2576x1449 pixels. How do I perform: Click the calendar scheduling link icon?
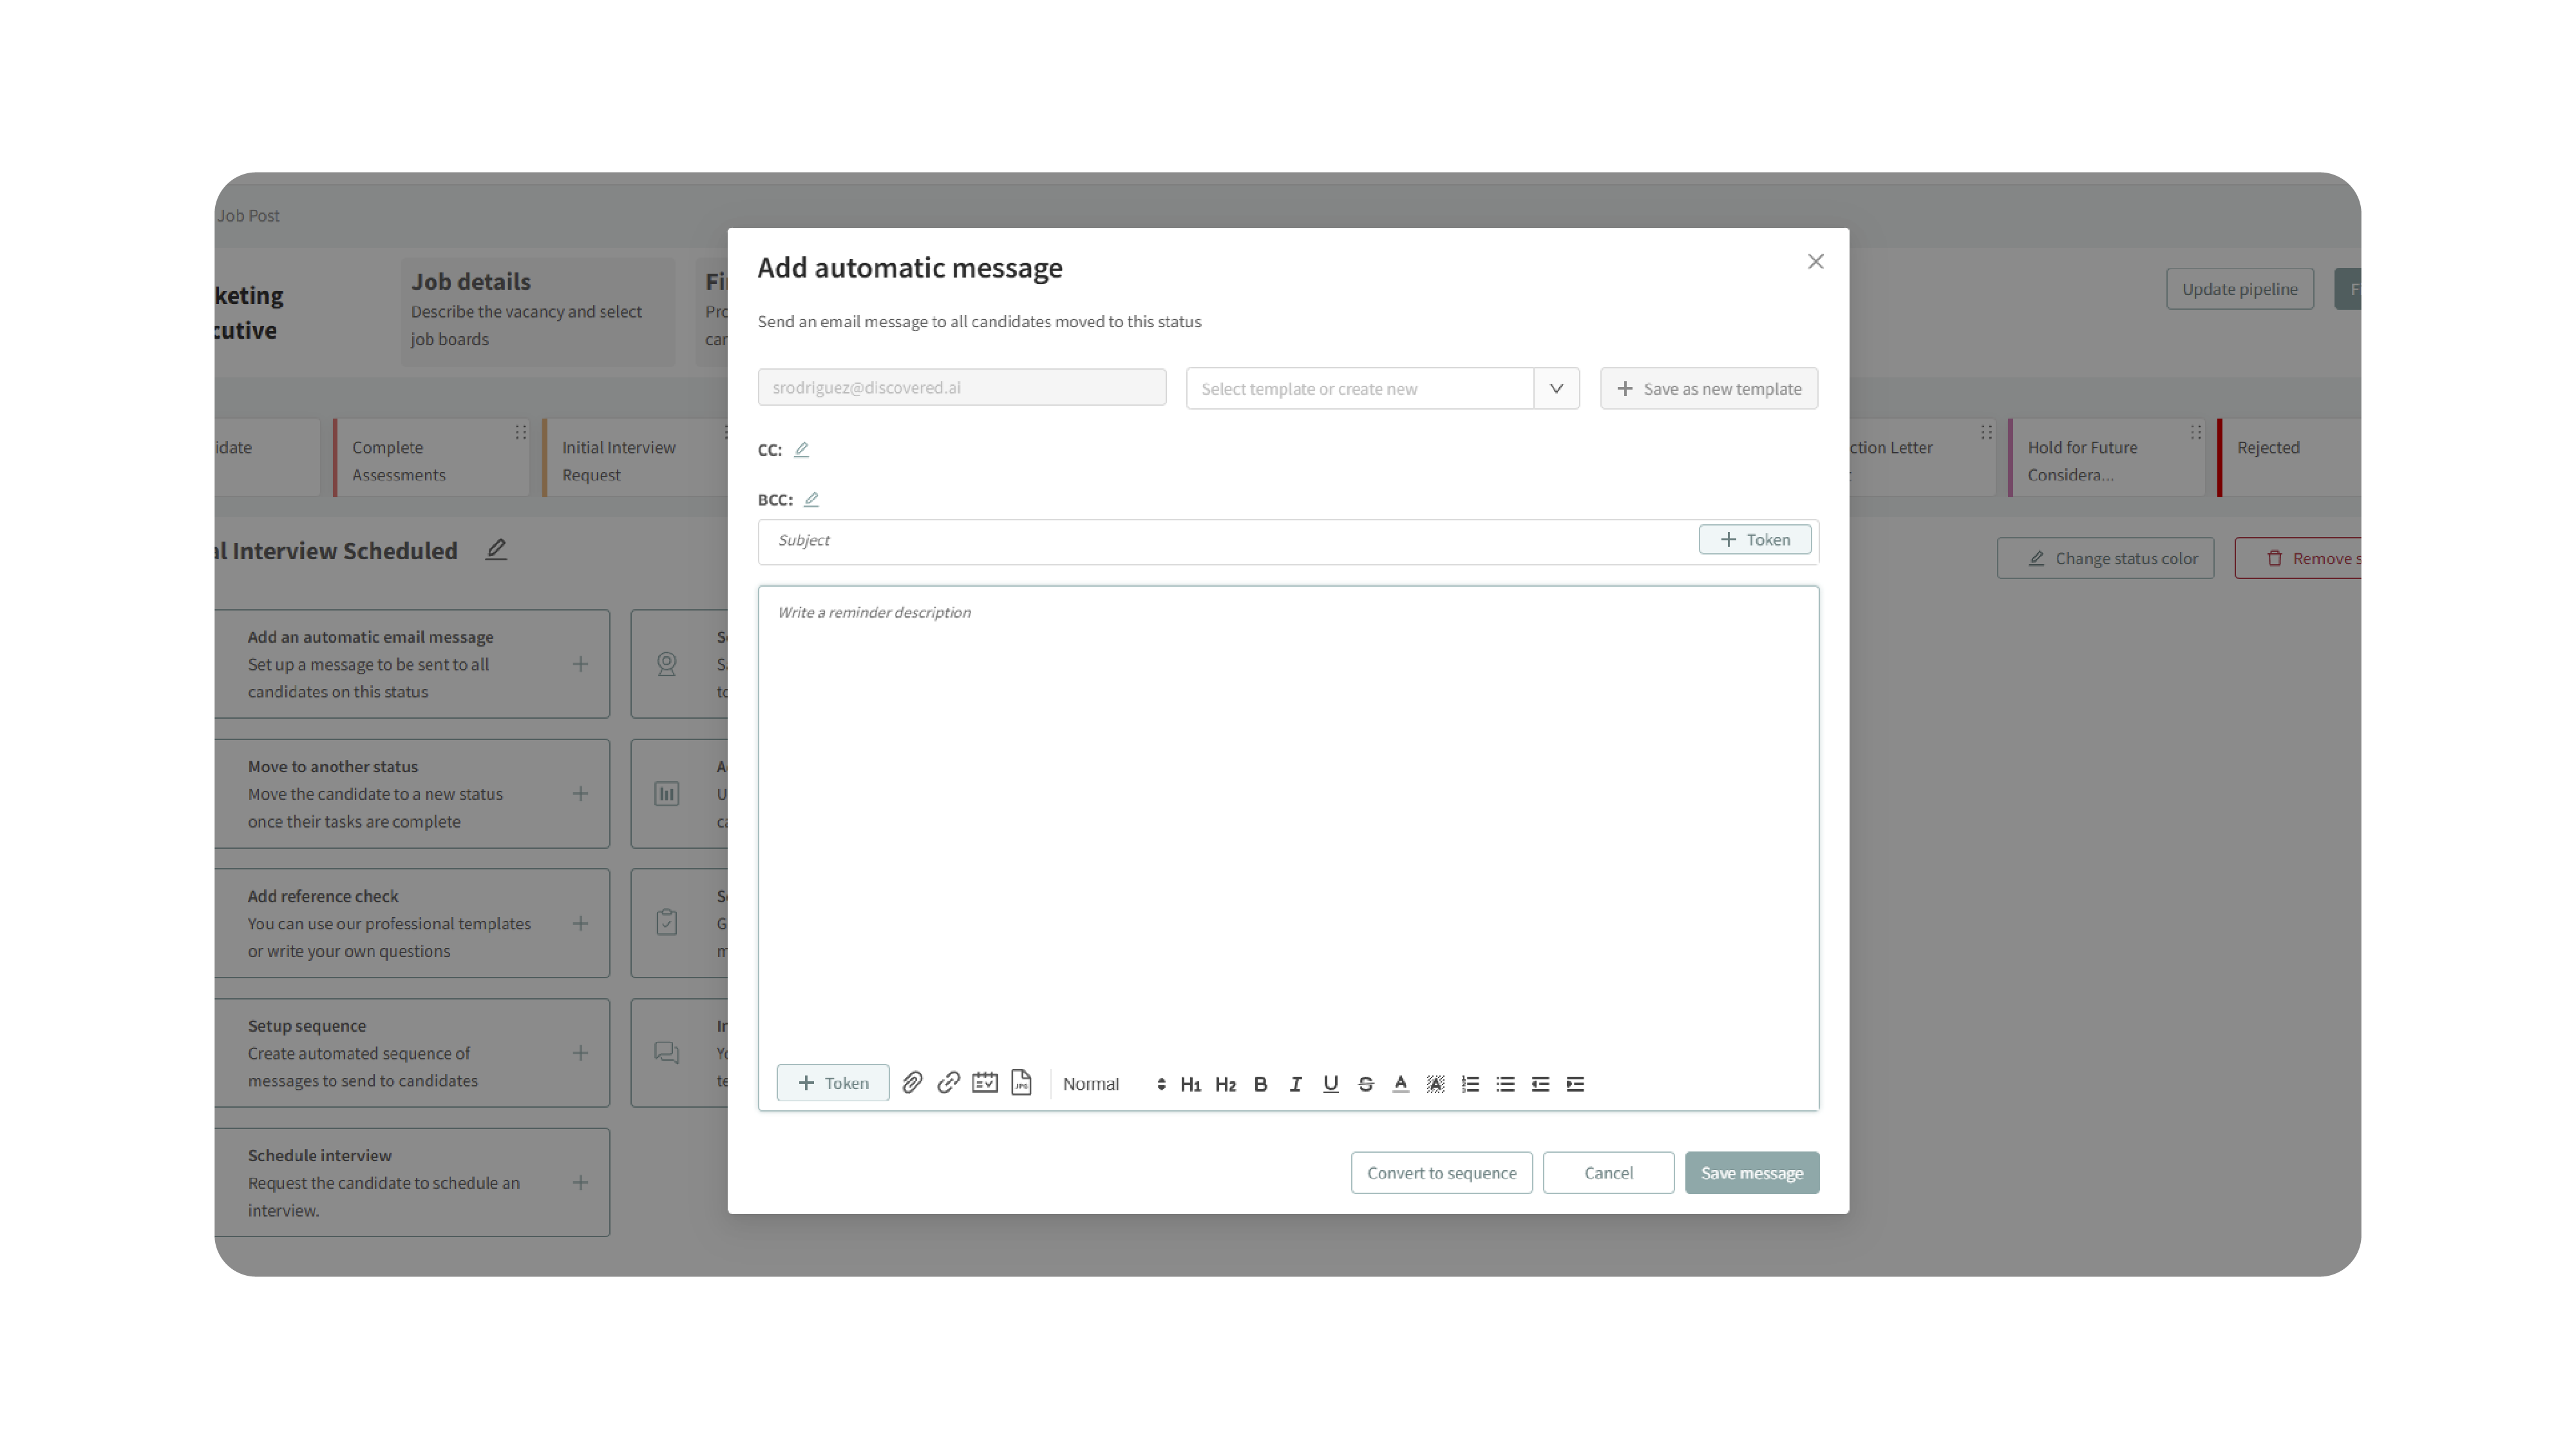(985, 1083)
